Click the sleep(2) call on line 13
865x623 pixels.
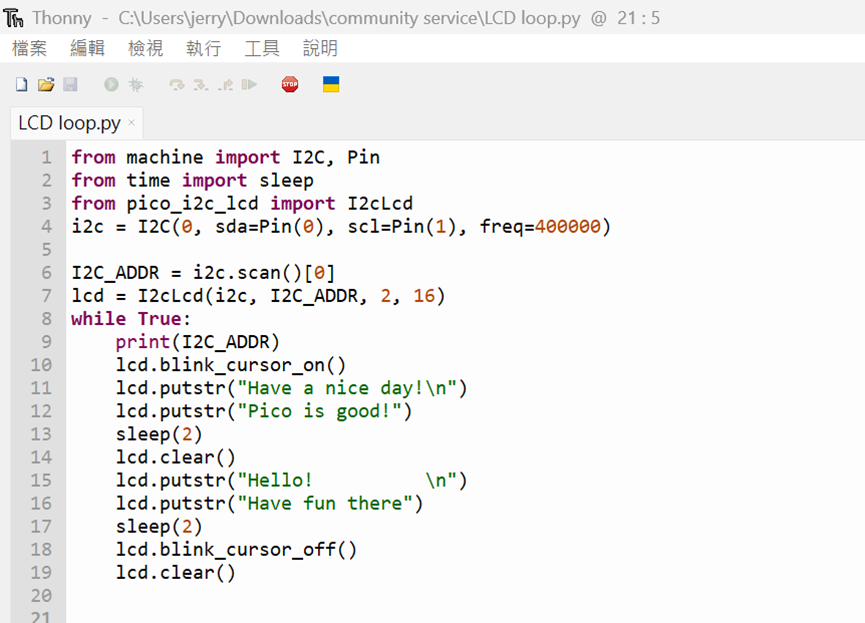point(159,435)
